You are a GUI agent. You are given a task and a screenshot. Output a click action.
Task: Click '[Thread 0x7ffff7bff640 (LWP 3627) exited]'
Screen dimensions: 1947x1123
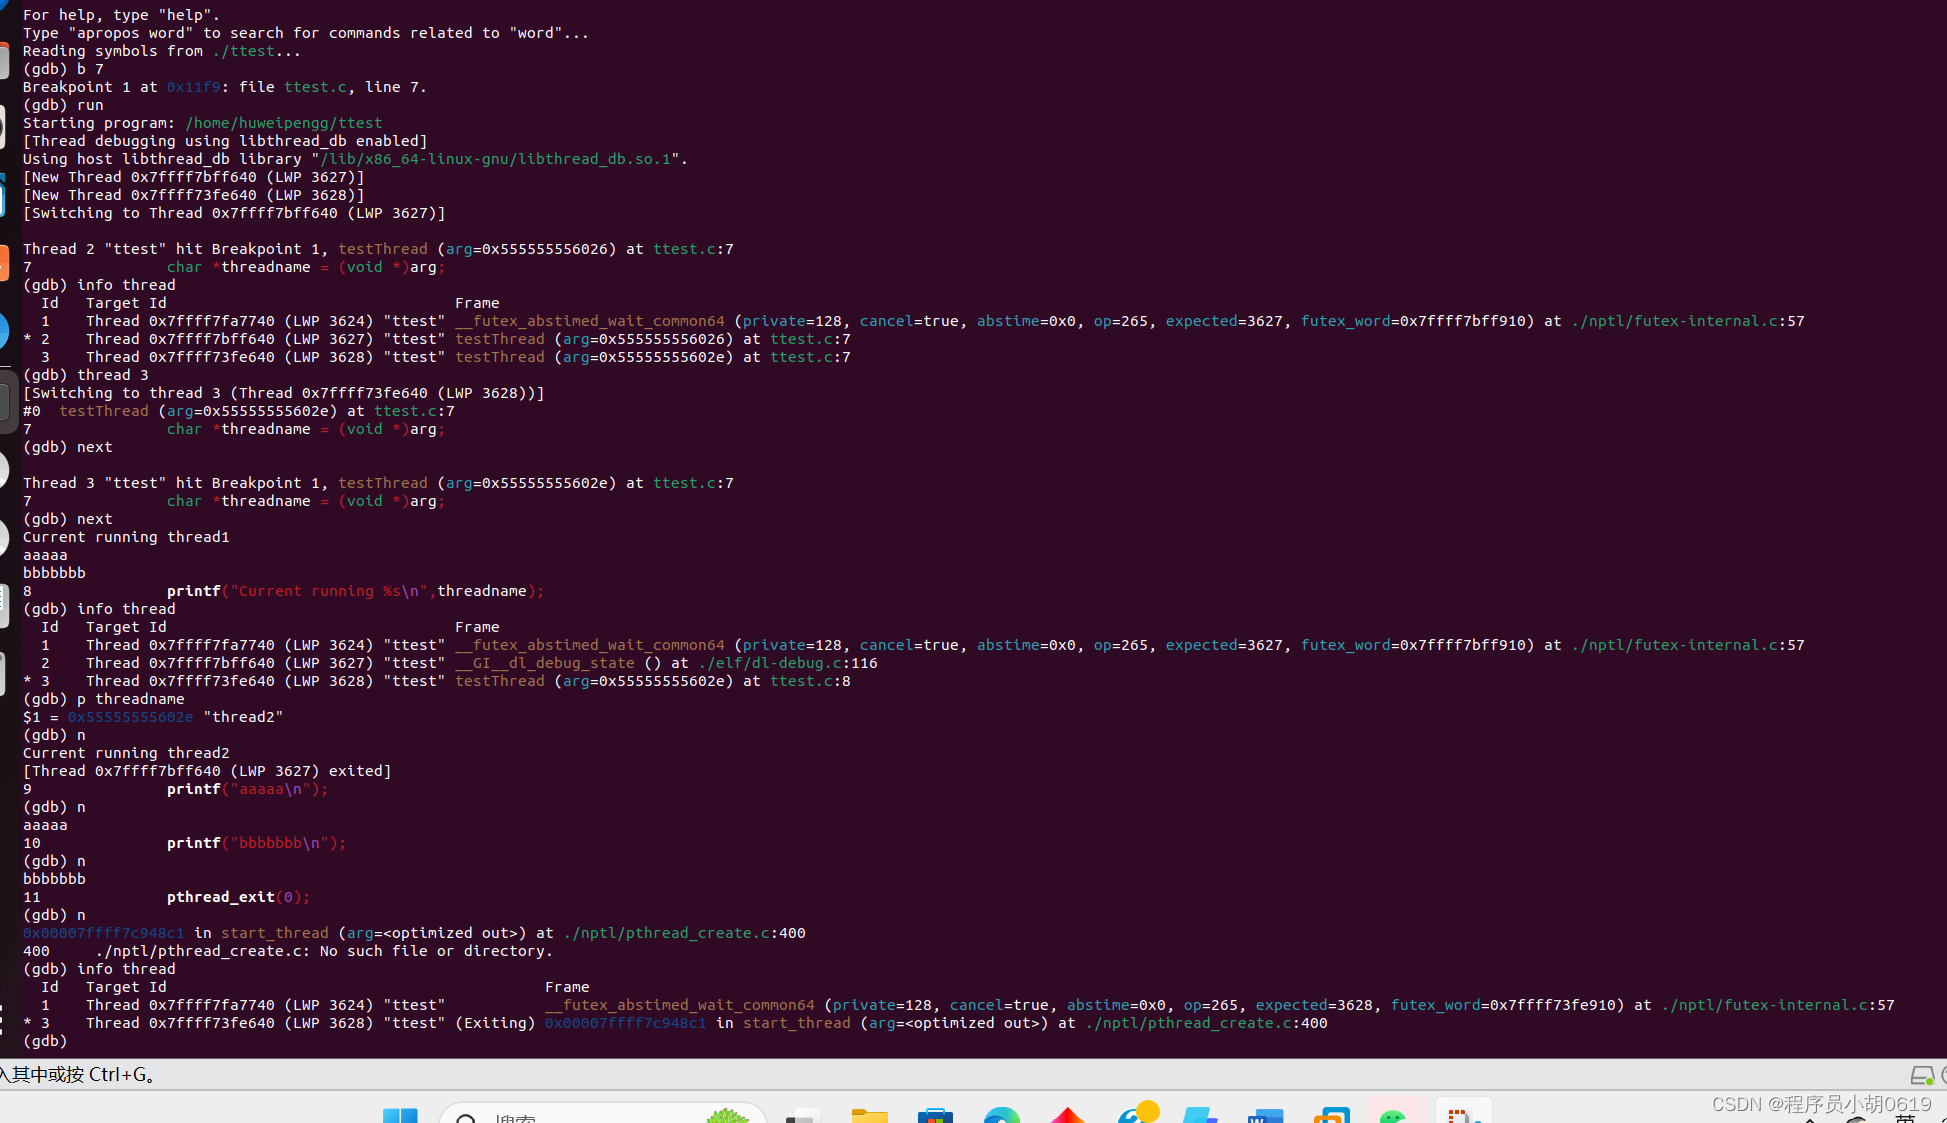point(207,771)
